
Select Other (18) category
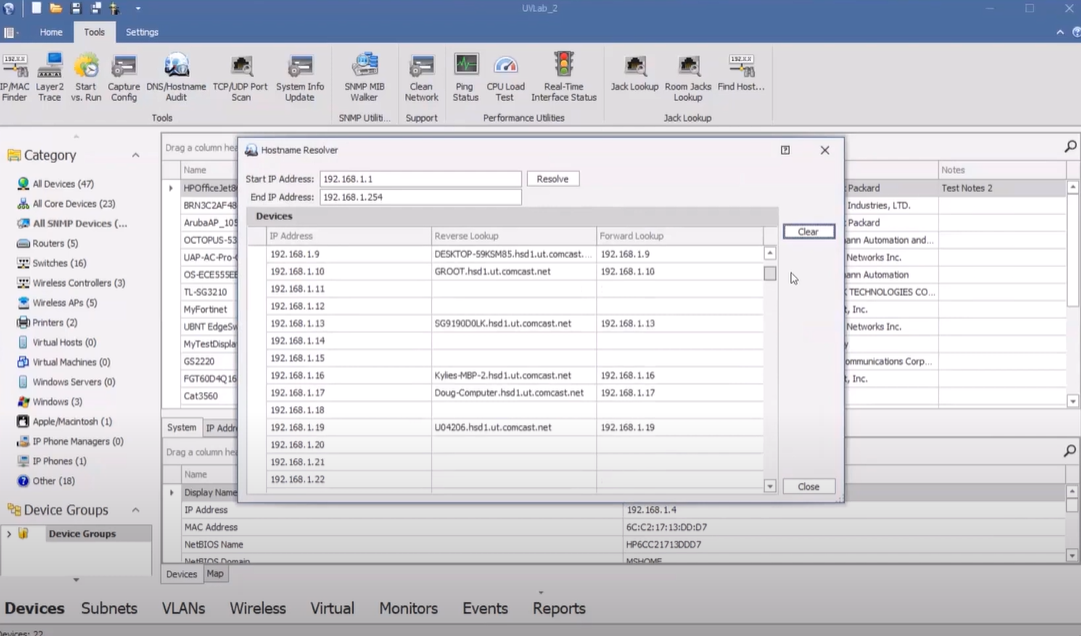(x=53, y=481)
